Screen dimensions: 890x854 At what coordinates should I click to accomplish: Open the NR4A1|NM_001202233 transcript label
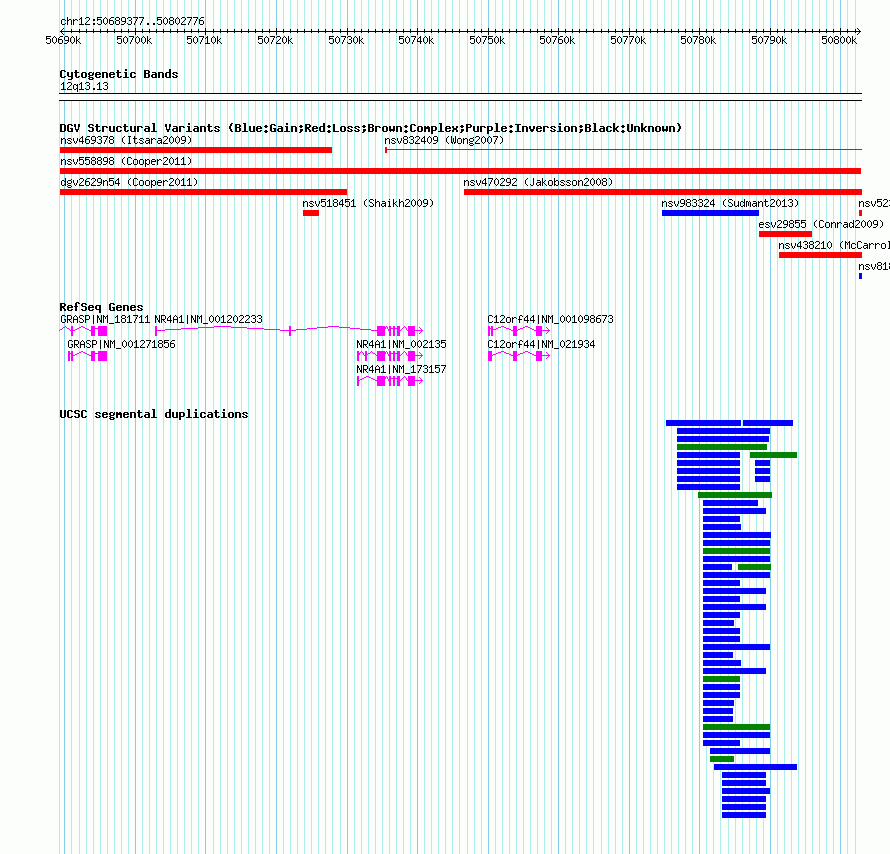208,319
